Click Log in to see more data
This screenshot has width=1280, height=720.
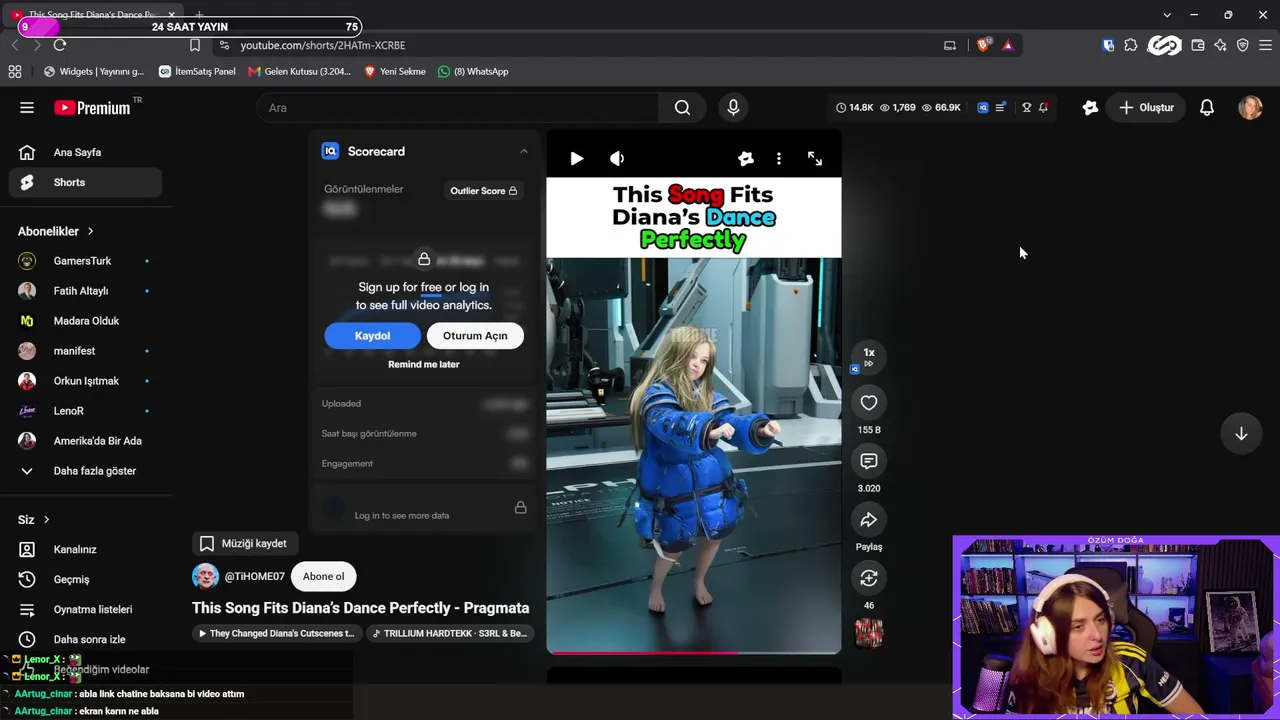(402, 516)
